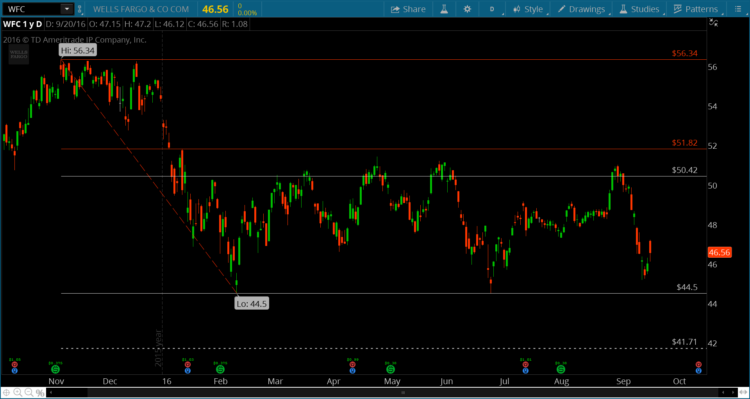Click the green dividend marker at Aug
This screenshot has height=399, width=750.
(560, 369)
